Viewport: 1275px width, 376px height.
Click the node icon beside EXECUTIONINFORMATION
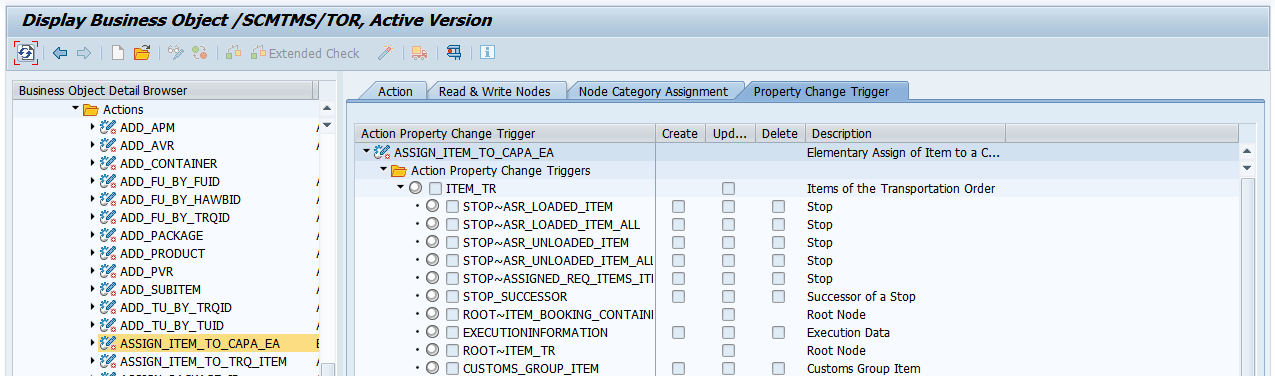(x=433, y=333)
